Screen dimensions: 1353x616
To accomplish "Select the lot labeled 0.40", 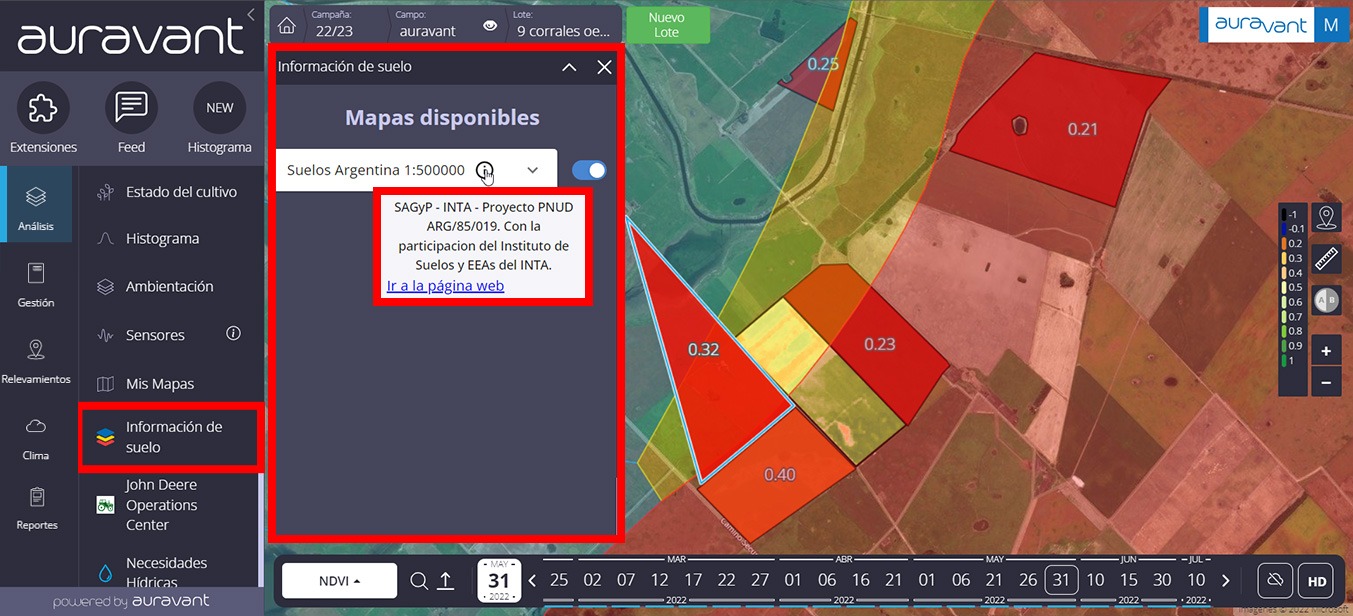I will coord(780,474).
